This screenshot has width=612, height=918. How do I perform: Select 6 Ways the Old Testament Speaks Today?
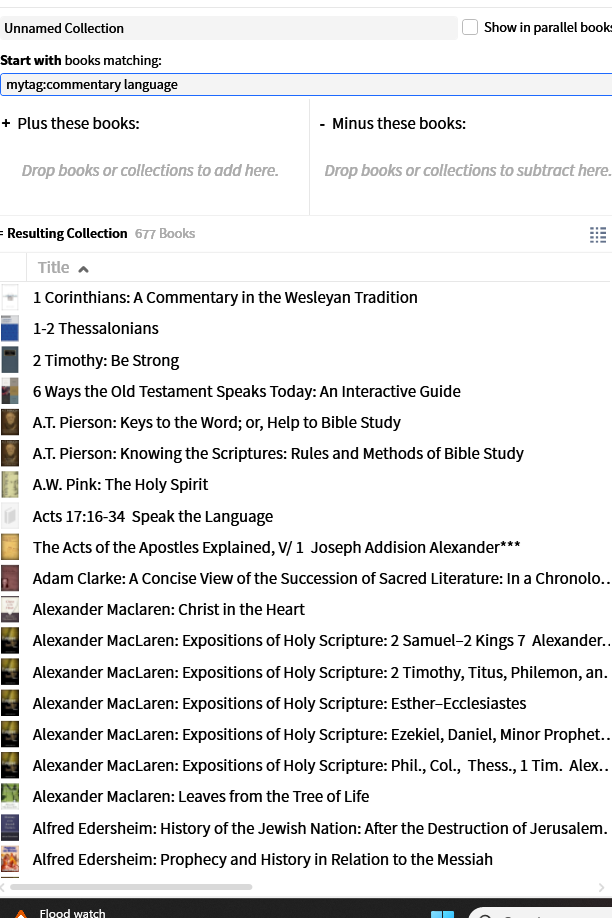point(247,391)
